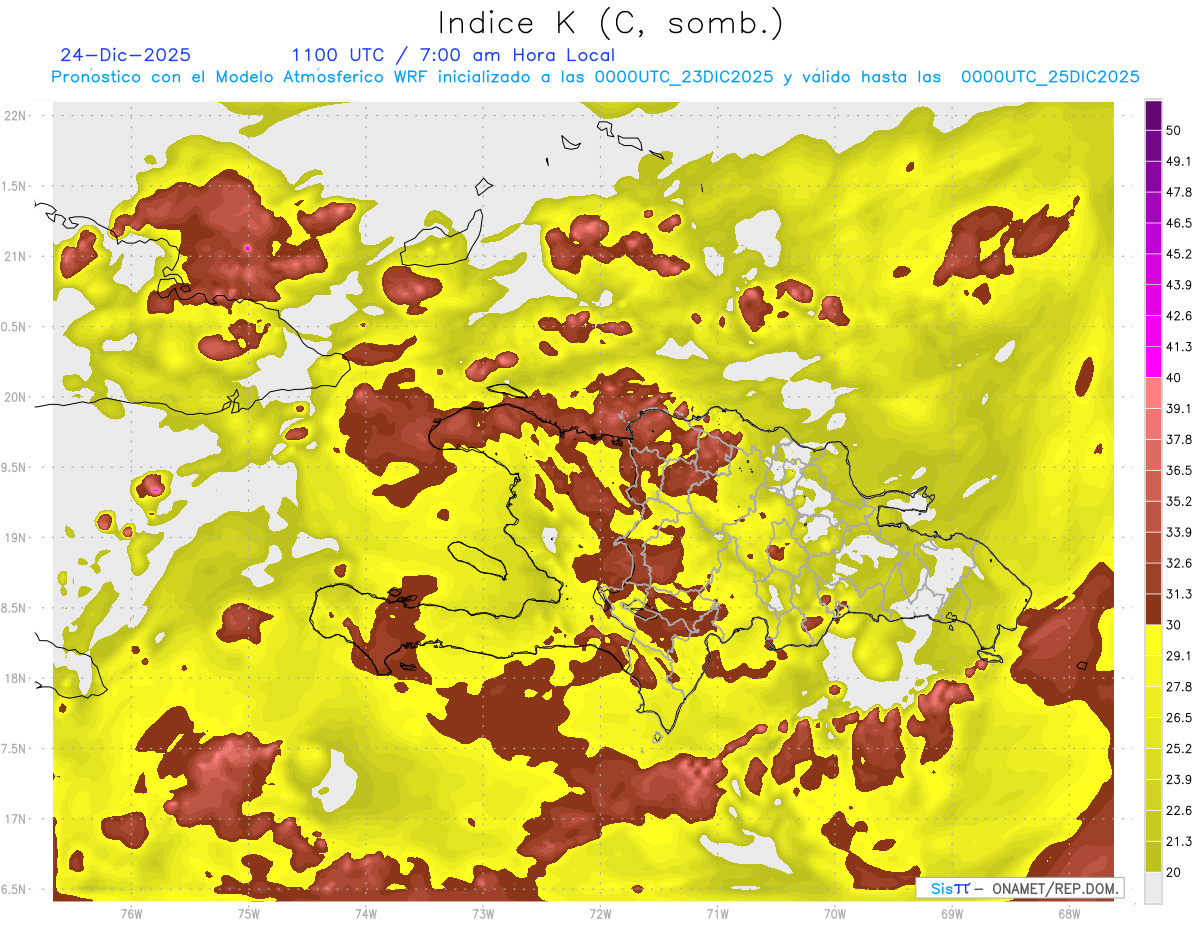This screenshot has width=1200, height=927.
Task: Click the '68W' longitude label
Action: coord(1068,913)
